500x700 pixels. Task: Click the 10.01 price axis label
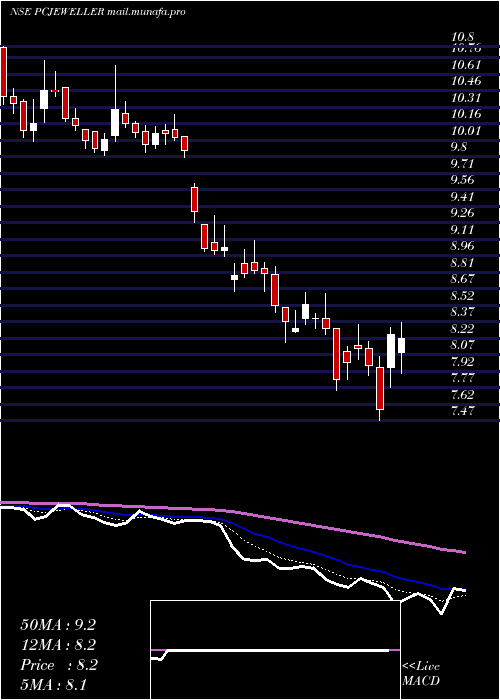466,131
